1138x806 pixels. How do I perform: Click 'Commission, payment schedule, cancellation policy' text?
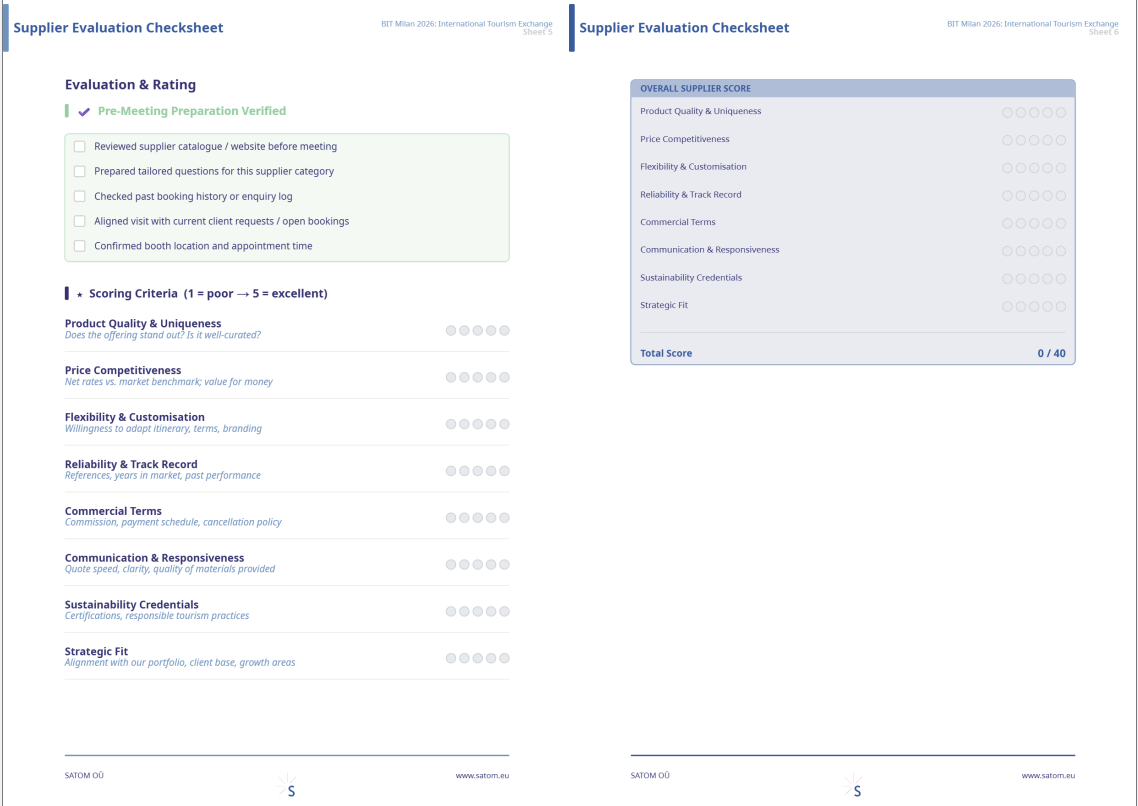[173, 522]
